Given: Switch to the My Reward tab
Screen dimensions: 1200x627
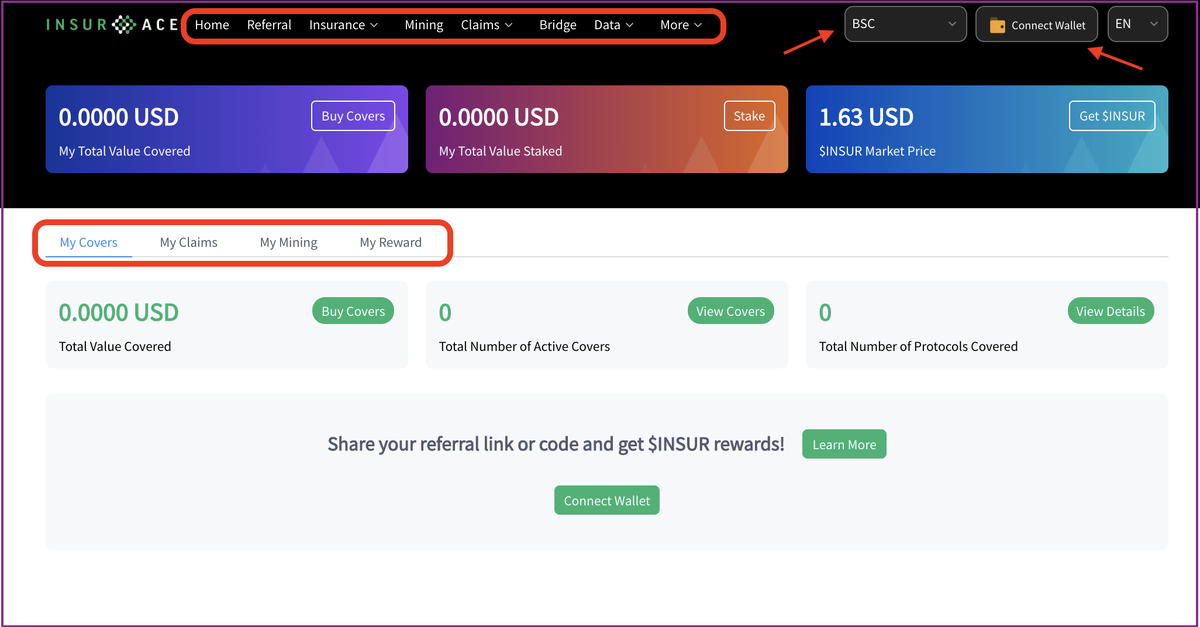Looking at the screenshot, I should coord(391,242).
